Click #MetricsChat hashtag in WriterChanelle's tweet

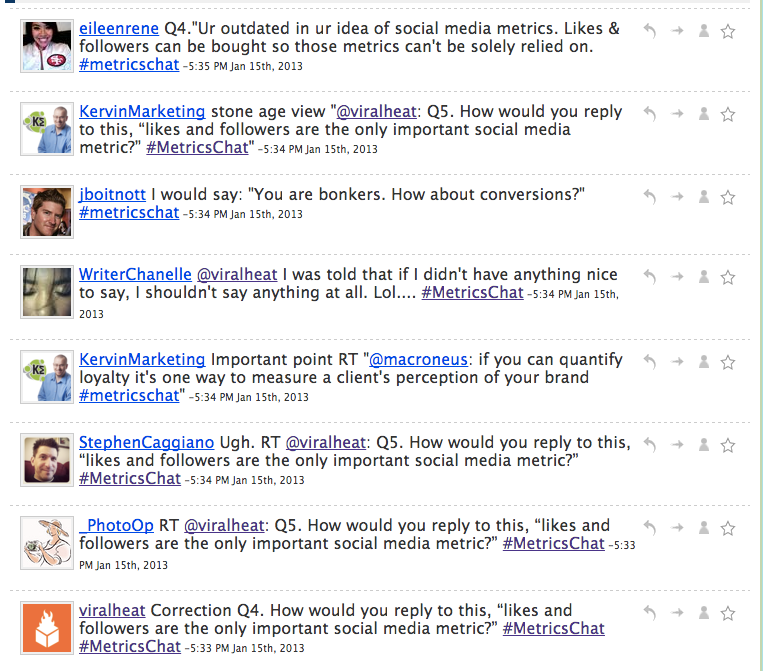(472, 292)
